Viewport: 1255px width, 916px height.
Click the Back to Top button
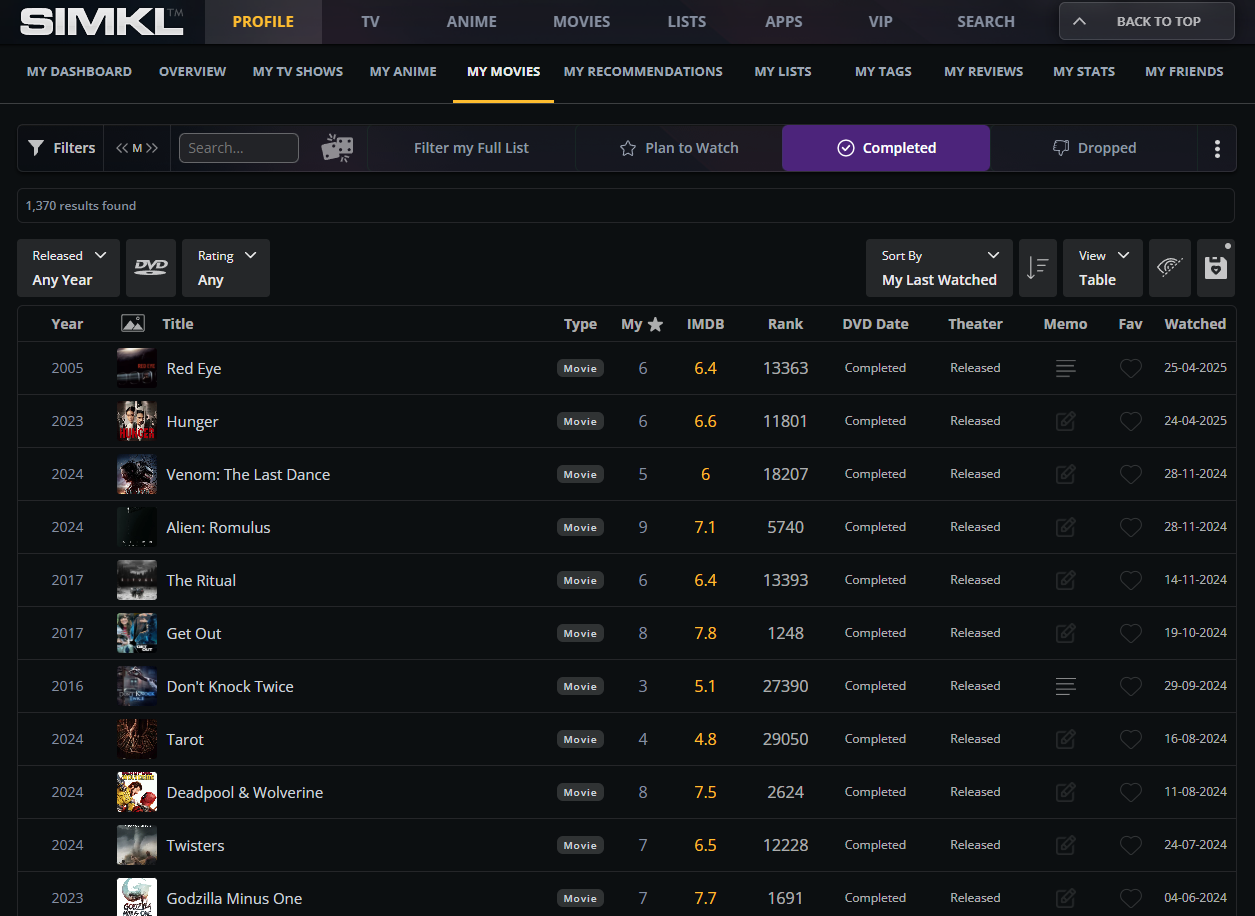1146,21
